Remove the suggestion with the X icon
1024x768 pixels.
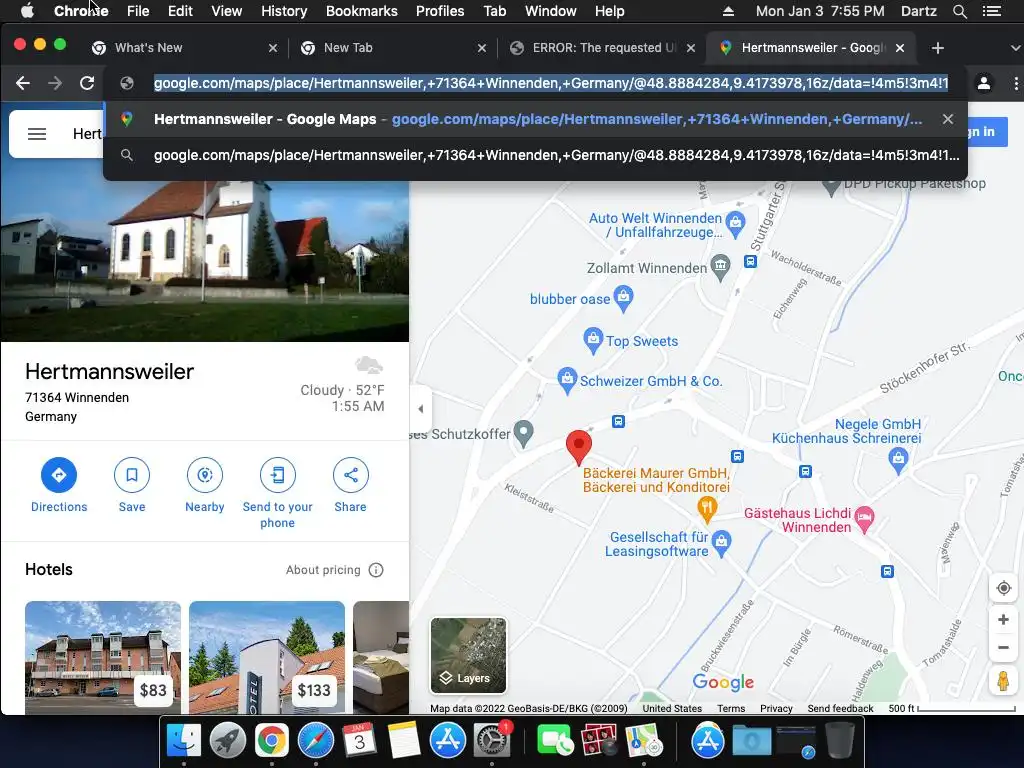tap(948, 119)
